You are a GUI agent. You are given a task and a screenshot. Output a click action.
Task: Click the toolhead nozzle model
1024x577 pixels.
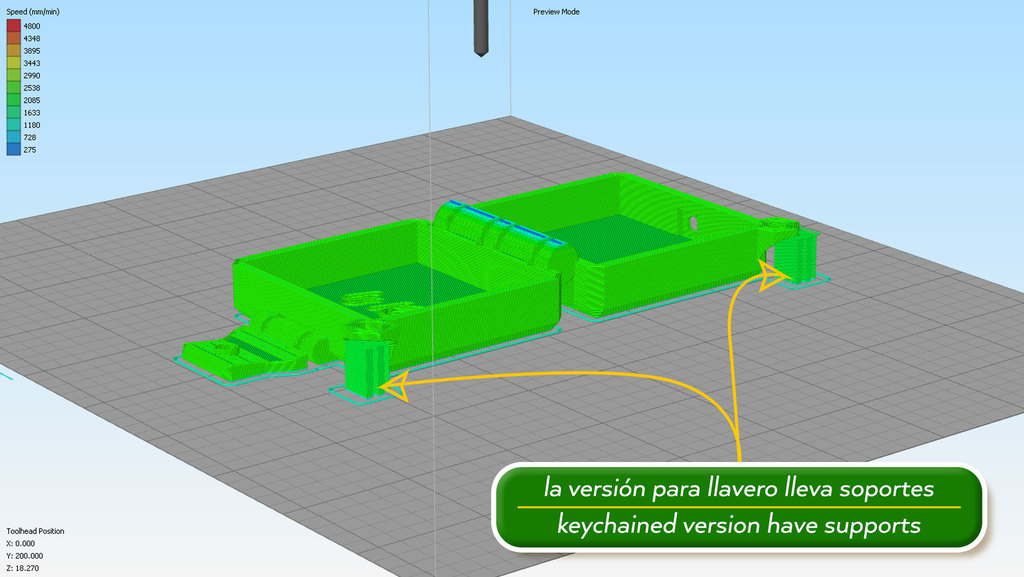481,28
